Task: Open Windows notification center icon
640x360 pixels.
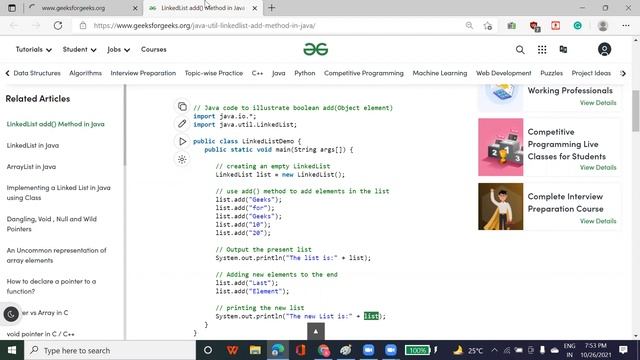Action: click(623, 350)
